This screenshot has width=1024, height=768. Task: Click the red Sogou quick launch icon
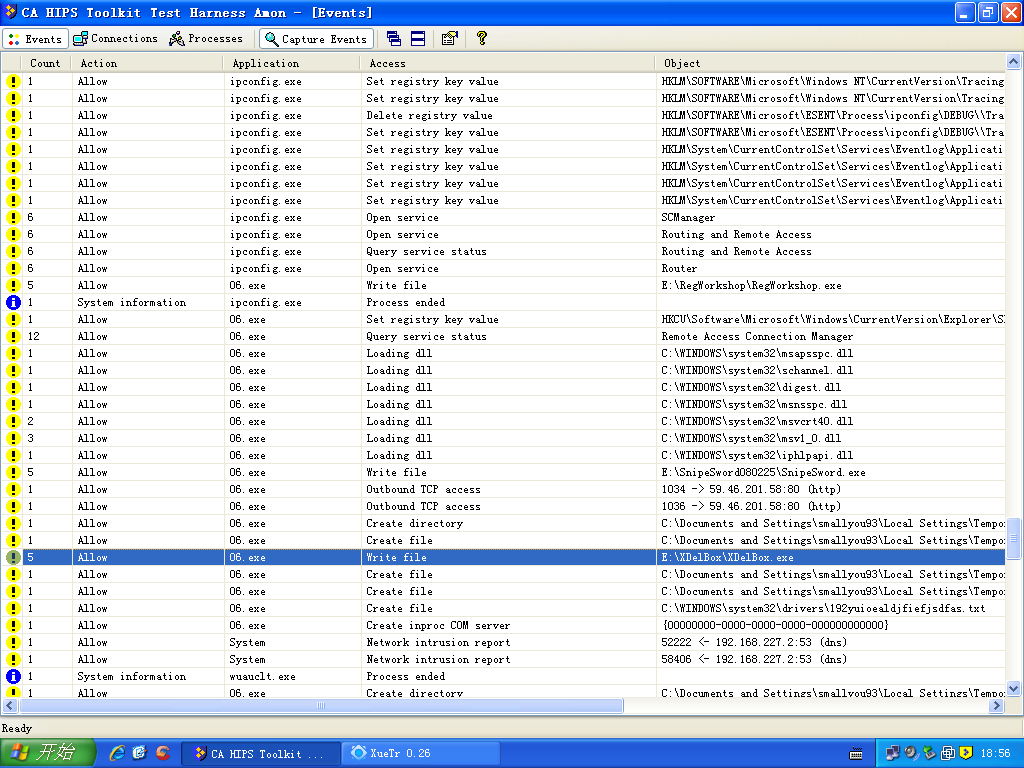point(163,753)
